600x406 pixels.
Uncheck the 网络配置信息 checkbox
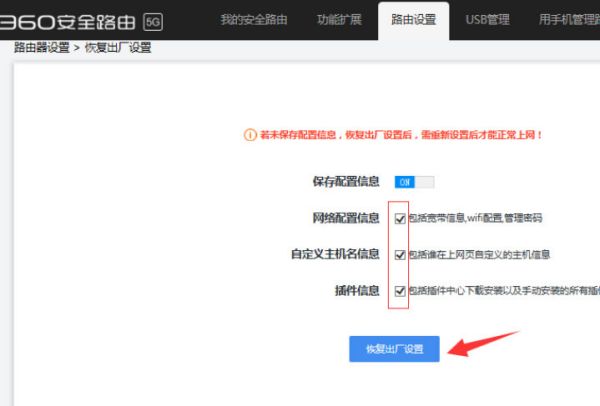(x=400, y=218)
